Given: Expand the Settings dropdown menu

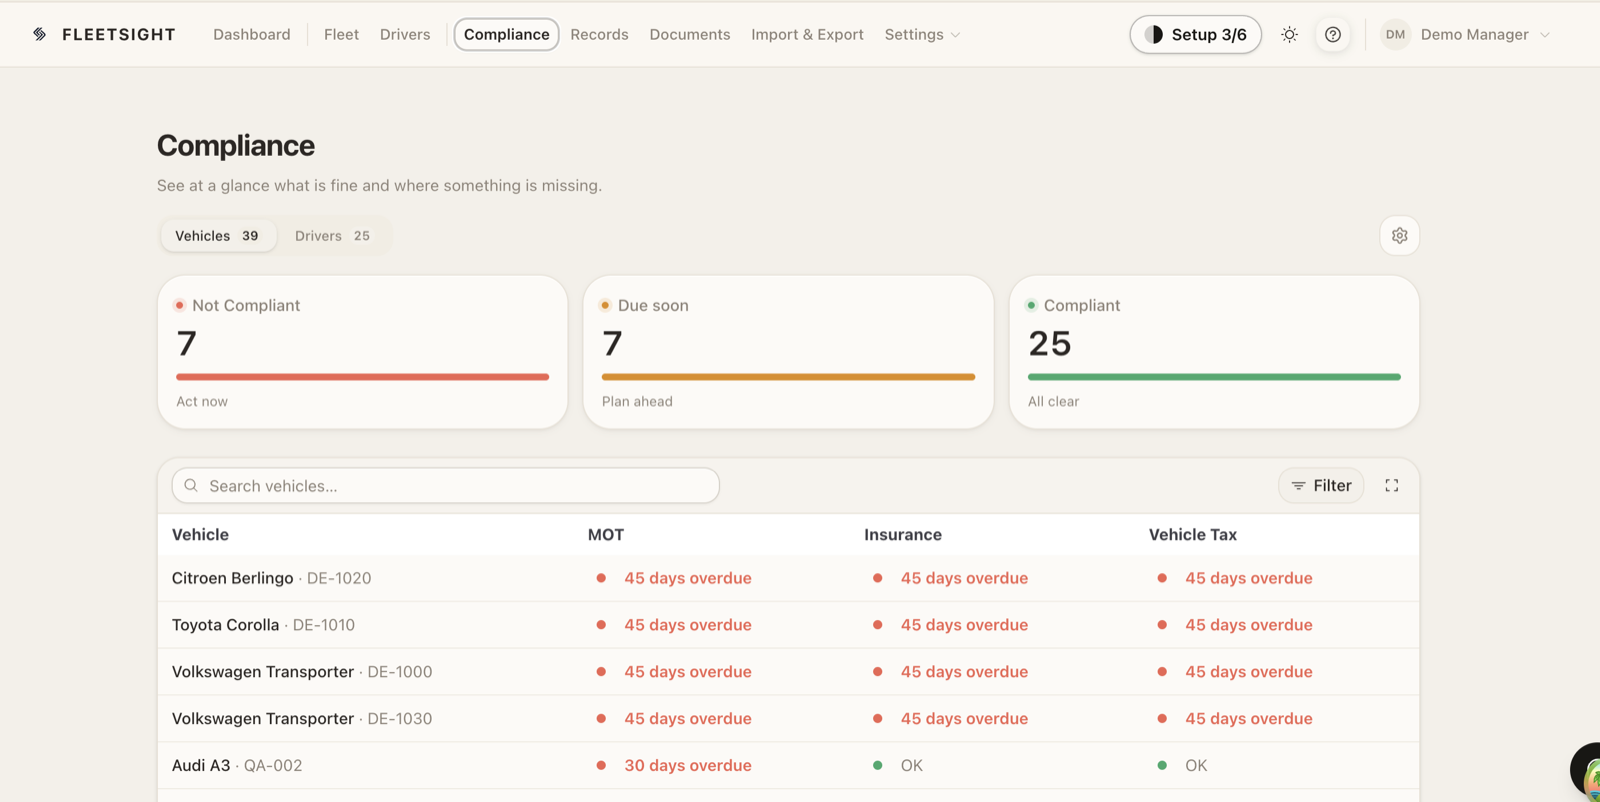Looking at the screenshot, I should tap(922, 34).
